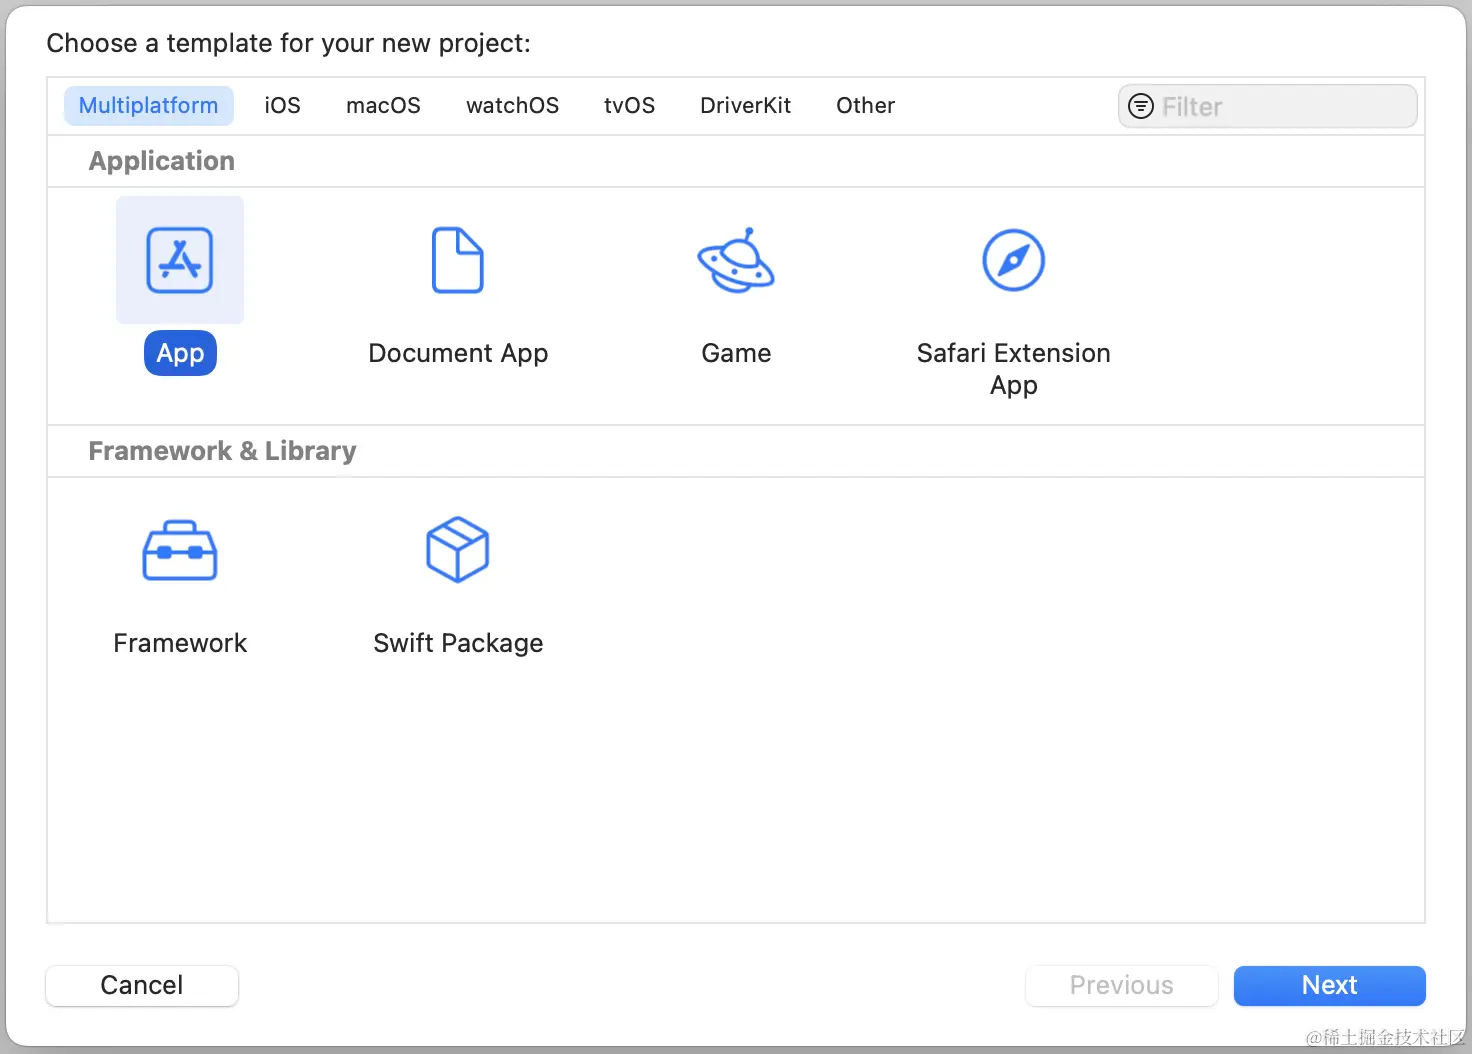Switch to the macOS tab
Image resolution: width=1472 pixels, height=1054 pixels.
[383, 106]
